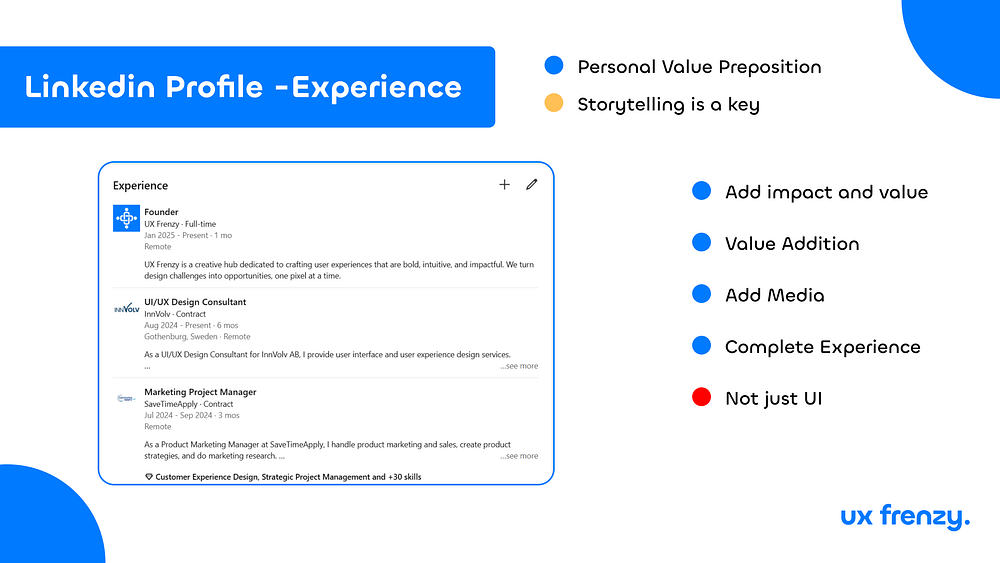1000x563 pixels.
Task: Click the plus icon to add experience
Action: [504, 184]
